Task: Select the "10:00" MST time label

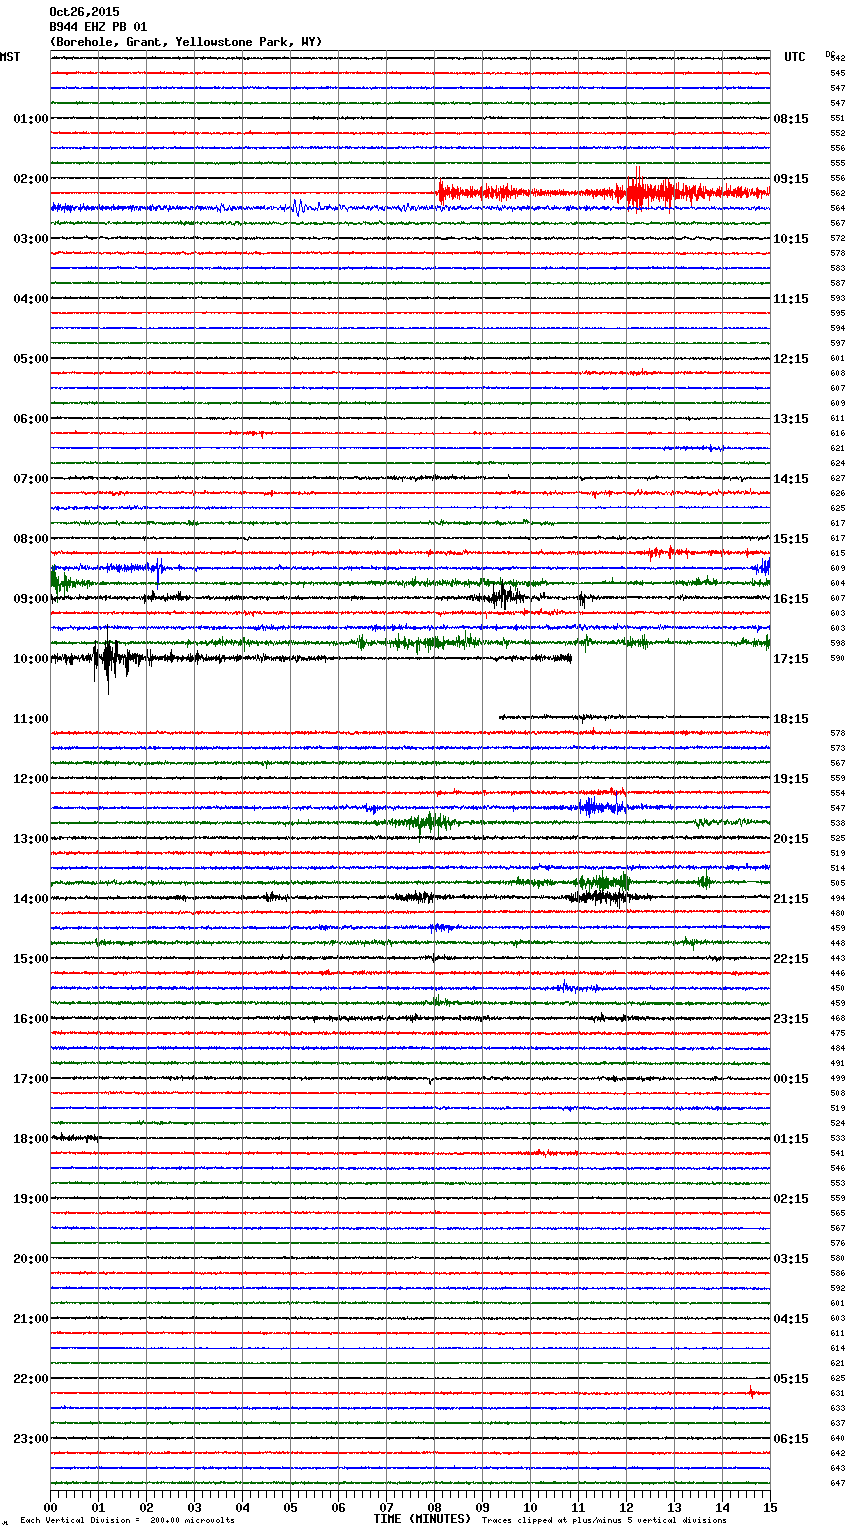Action: click(x=31, y=659)
